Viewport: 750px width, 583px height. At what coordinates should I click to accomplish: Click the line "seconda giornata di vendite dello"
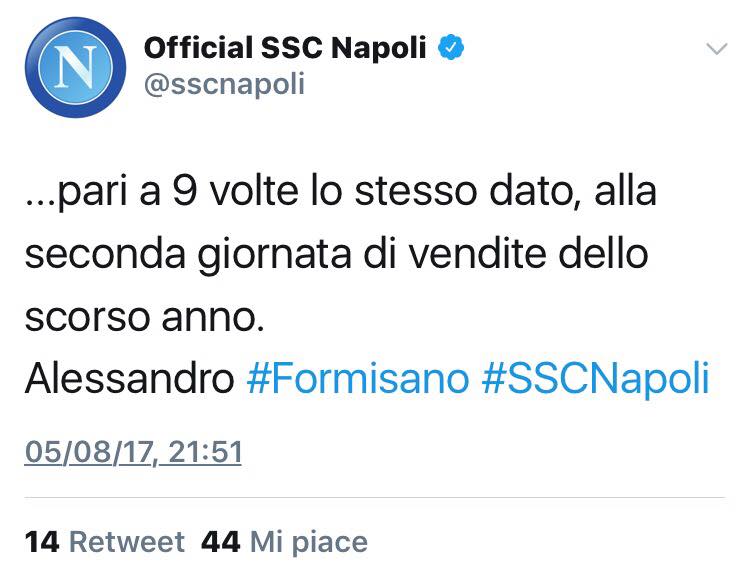(x=336, y=254)
